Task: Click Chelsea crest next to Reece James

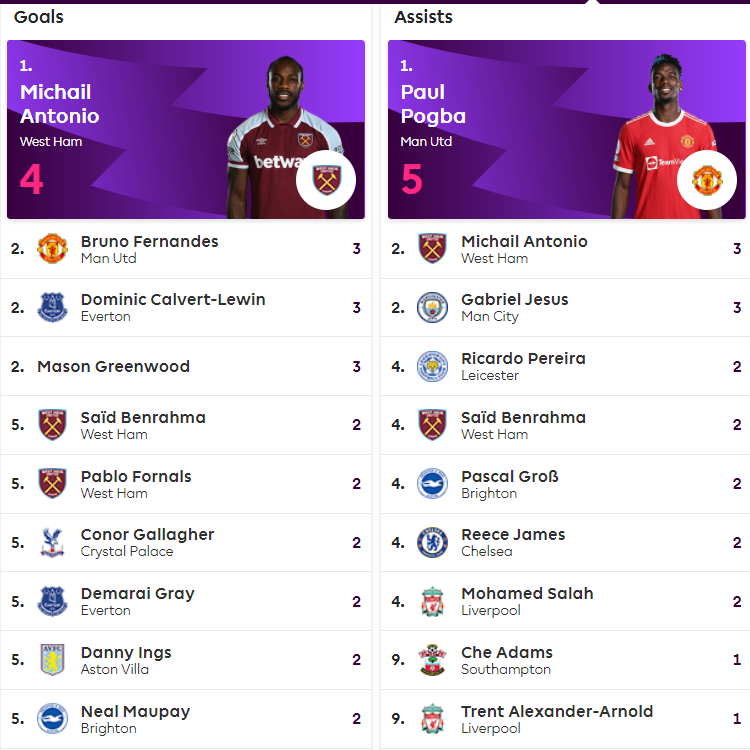Action: click(432, 542)
